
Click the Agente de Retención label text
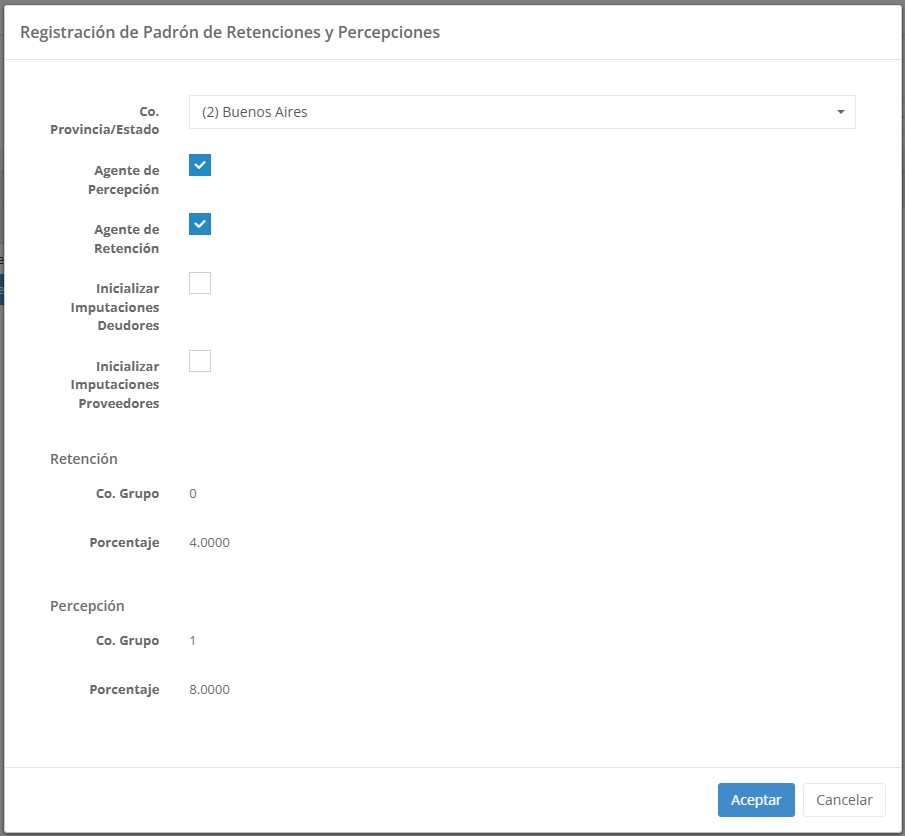pyautogui.click(x=126, y=239)
